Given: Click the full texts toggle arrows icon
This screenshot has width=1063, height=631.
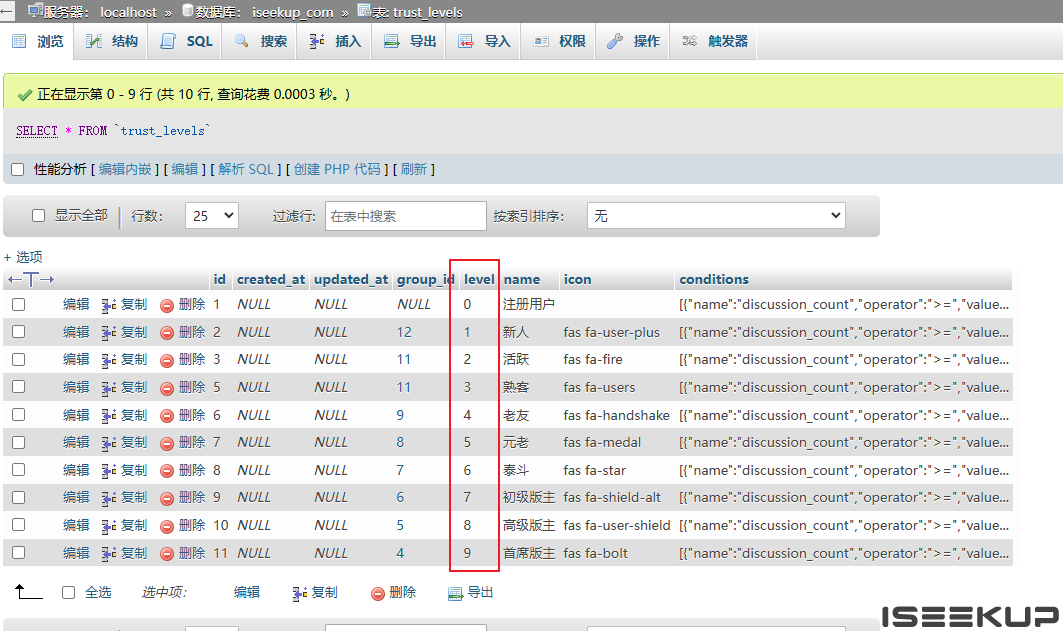Looking at the screenshot, I should [x=31, y=279].
